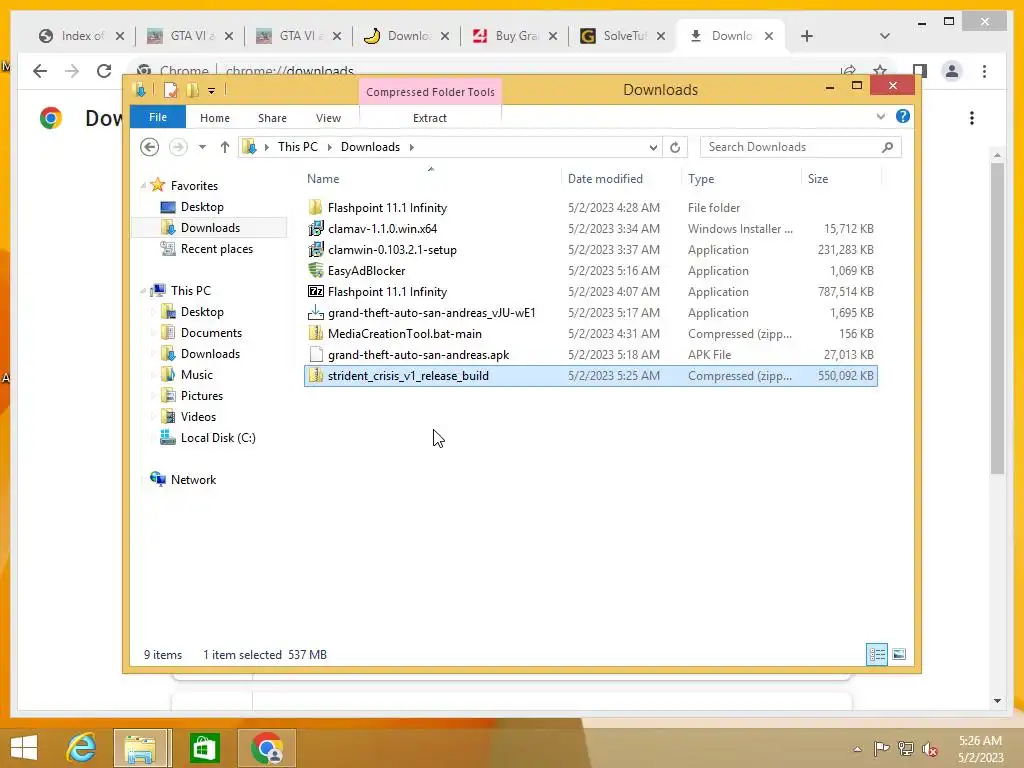Click the Chrome page vertical scrollbar
The height and width of the screenshot is (768, 1024).
(997, 319)
